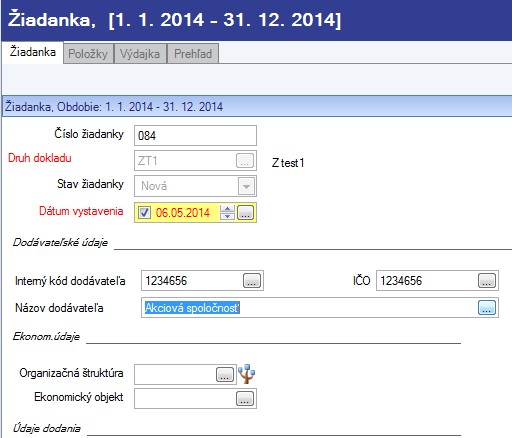Switch to the Položky tab

[88, 53]
